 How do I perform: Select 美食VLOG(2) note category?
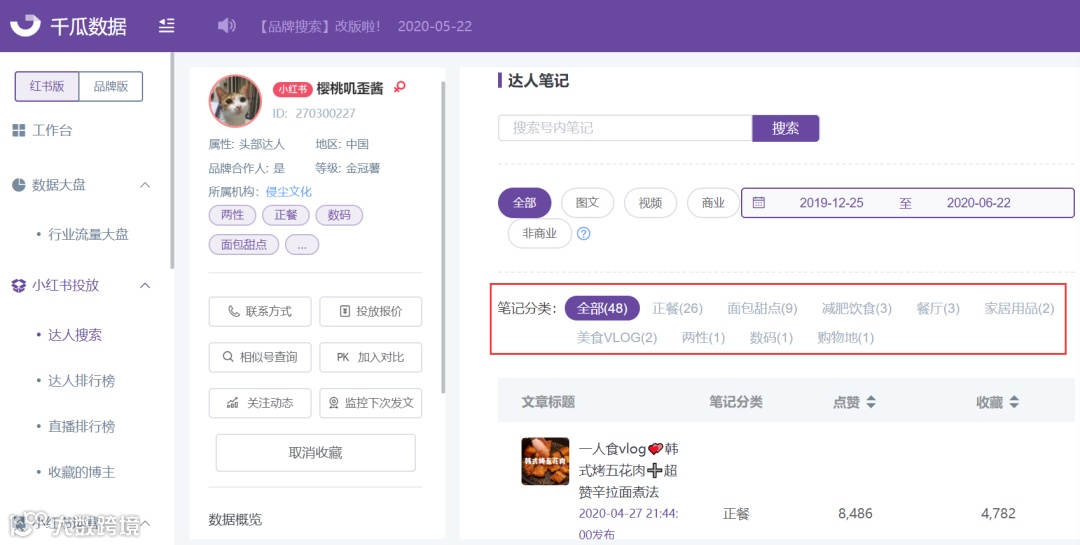click(617, 338)
